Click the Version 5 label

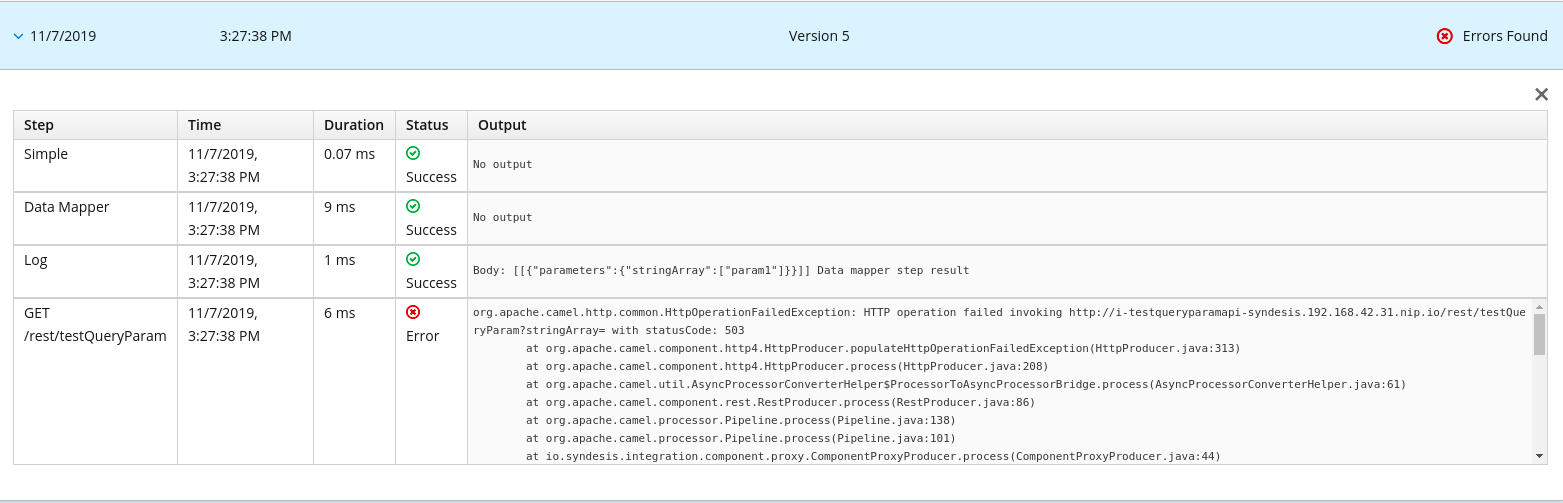point(819,36)
